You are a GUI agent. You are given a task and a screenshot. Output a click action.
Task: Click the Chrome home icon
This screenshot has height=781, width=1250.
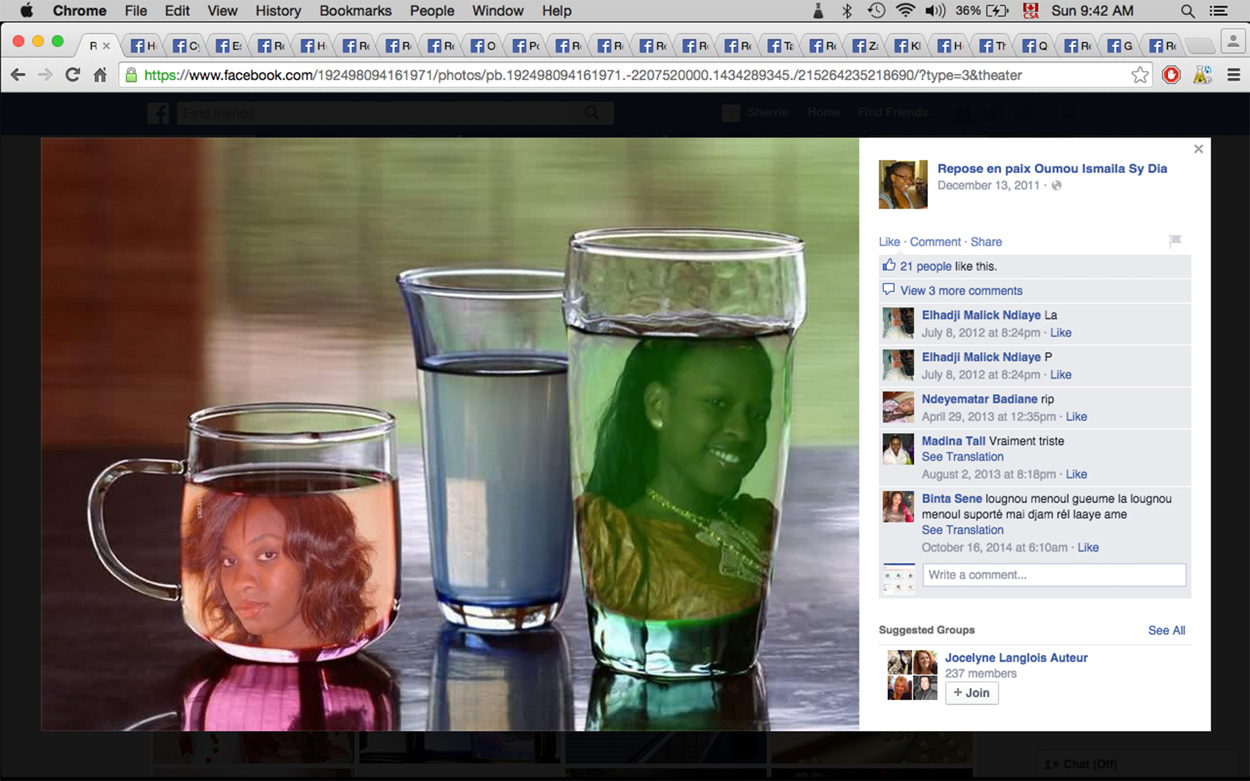pos(100,75)
